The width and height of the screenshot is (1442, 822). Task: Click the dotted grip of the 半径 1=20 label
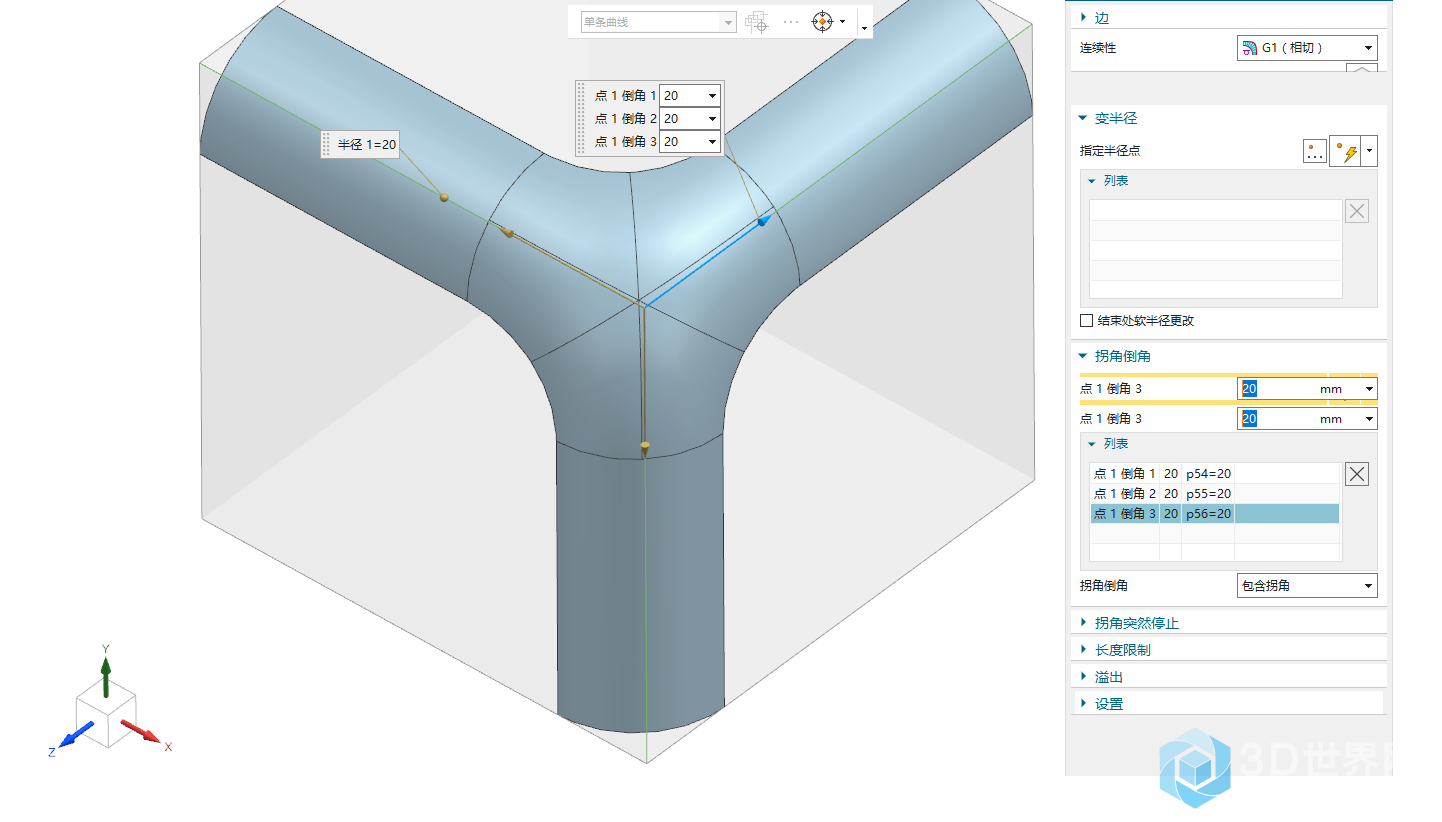point(326,144)
